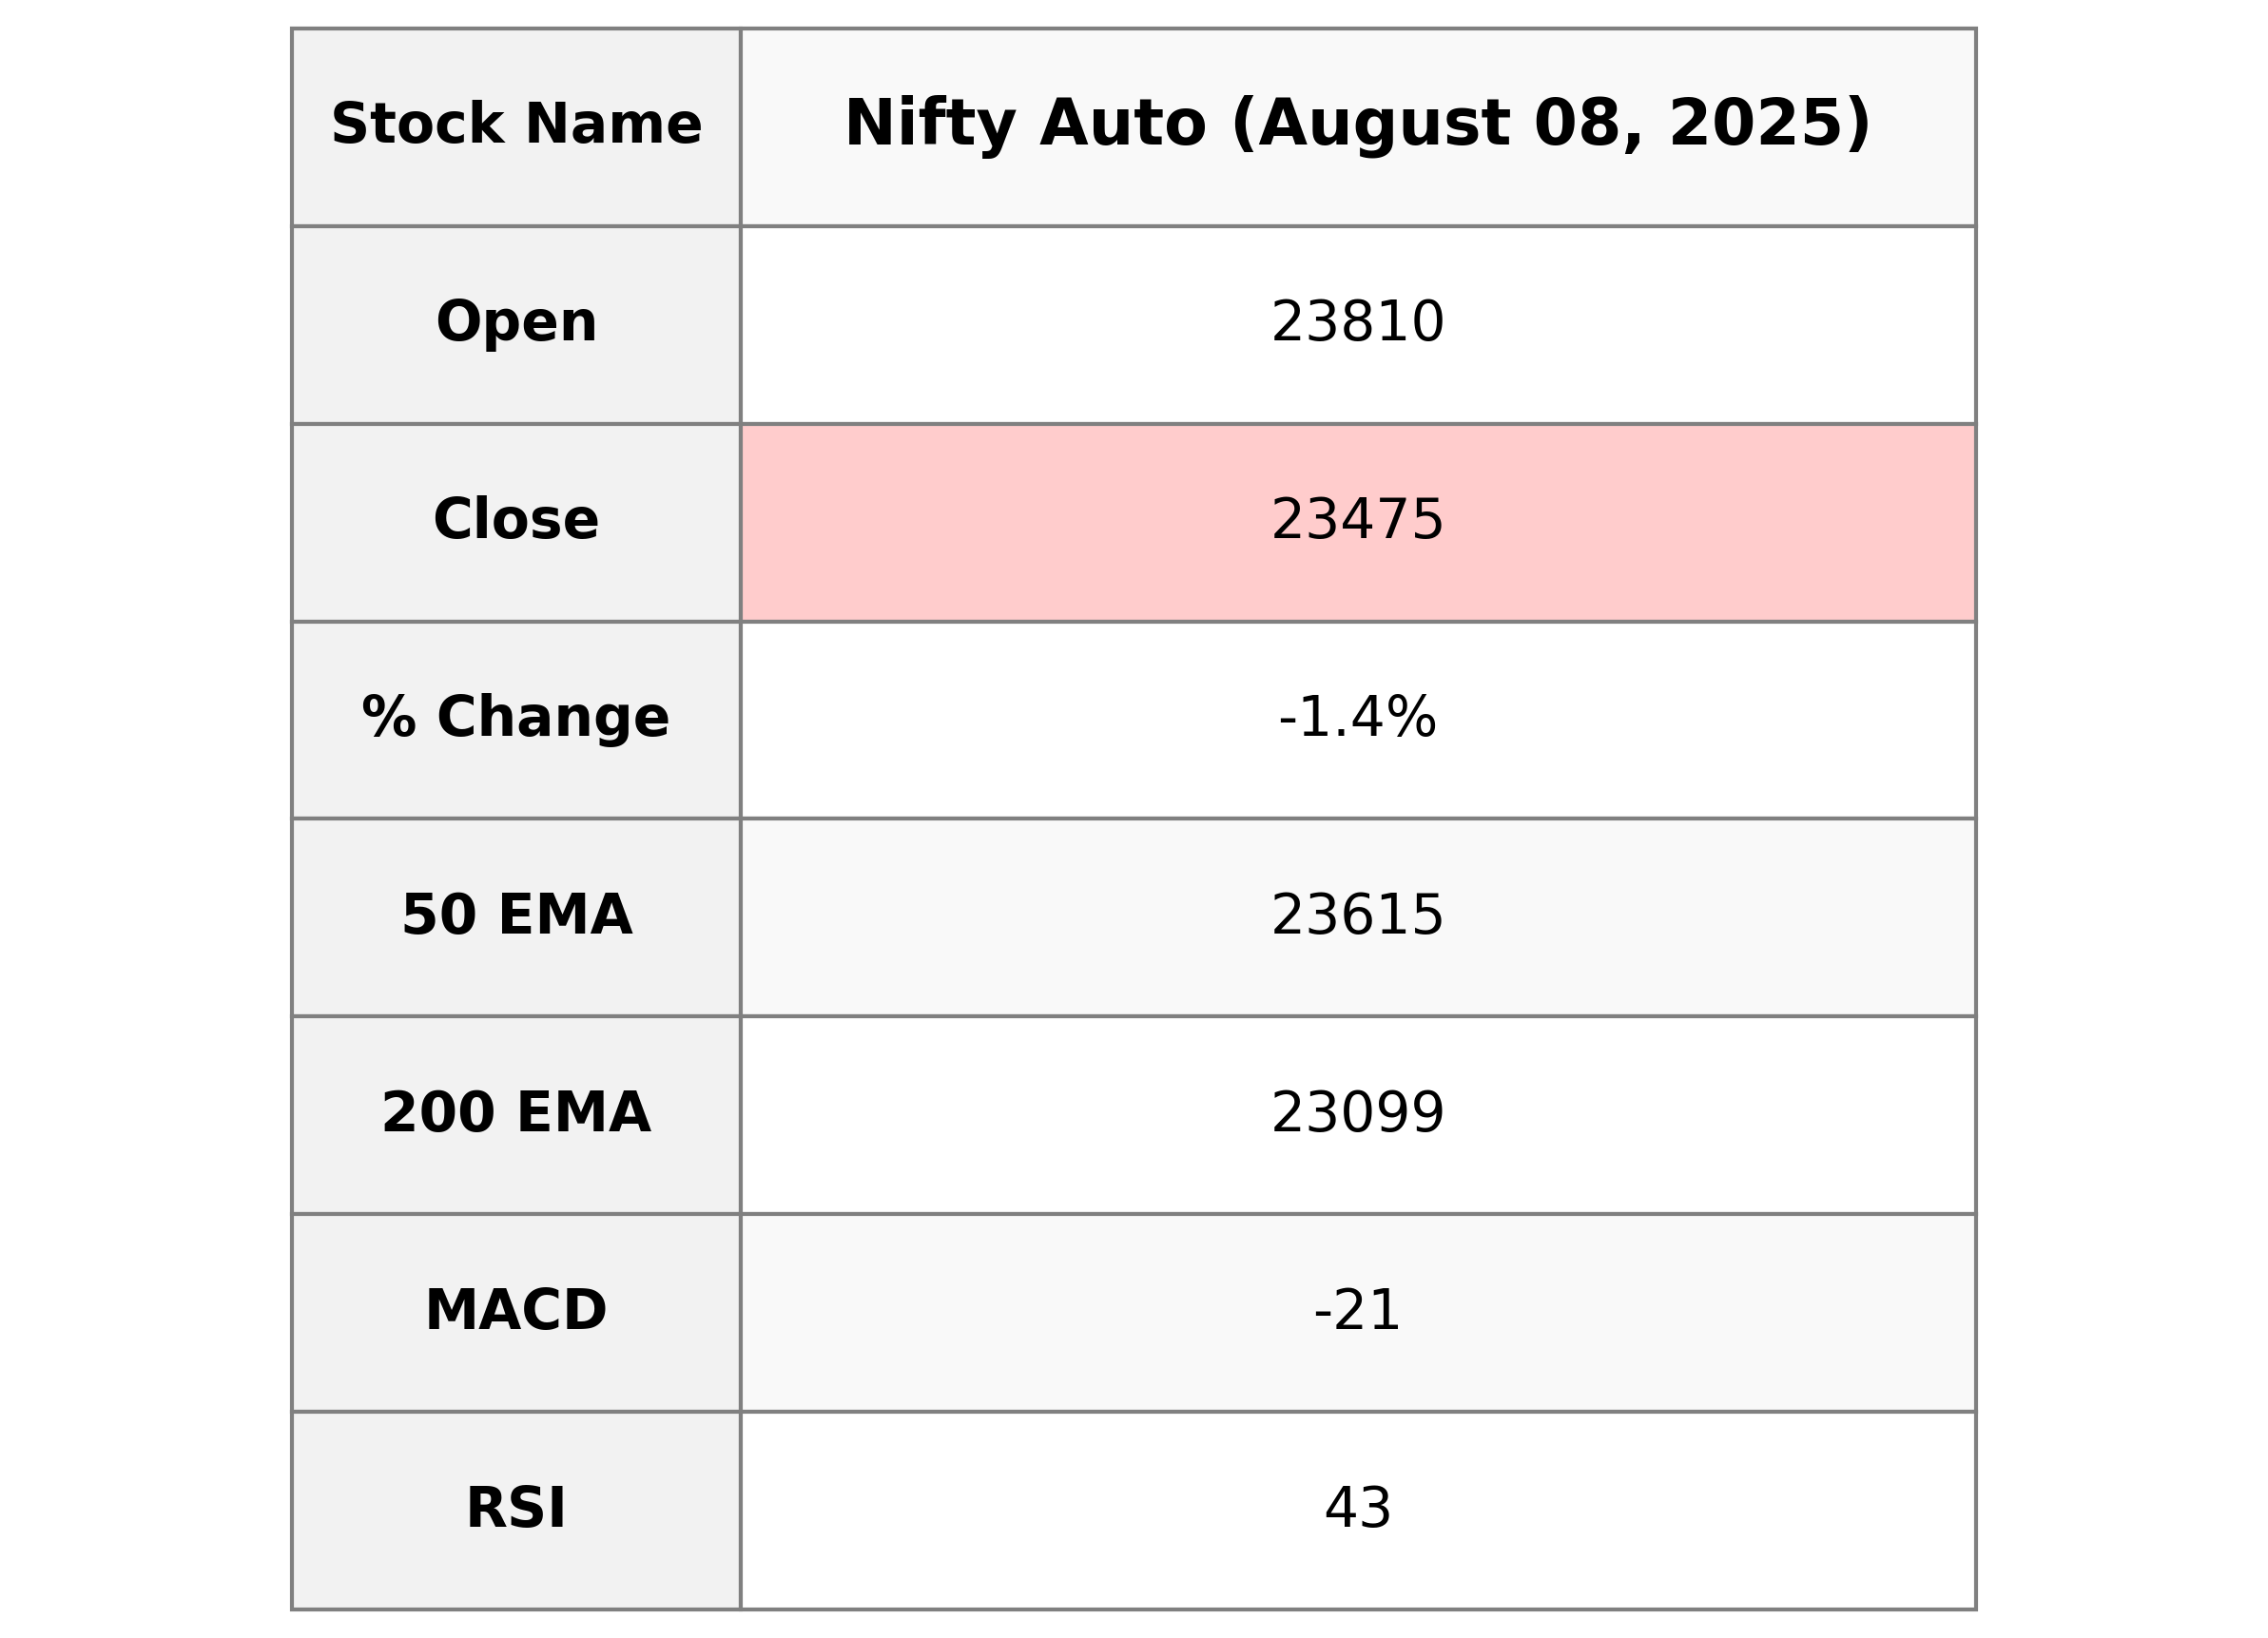Click the -1.4% change value

coord(1357,719)
